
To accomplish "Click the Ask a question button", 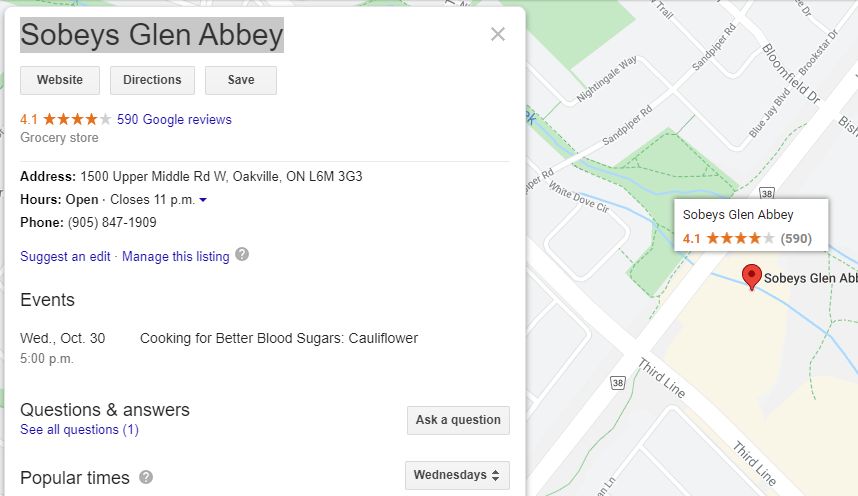I will pos(458,420).
